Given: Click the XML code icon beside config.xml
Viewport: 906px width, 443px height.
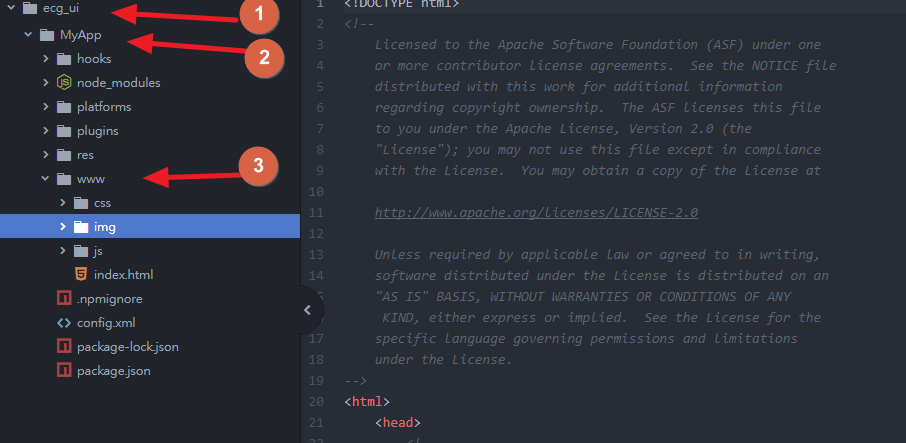Looking at the screenshot, I should coord(64,323).
